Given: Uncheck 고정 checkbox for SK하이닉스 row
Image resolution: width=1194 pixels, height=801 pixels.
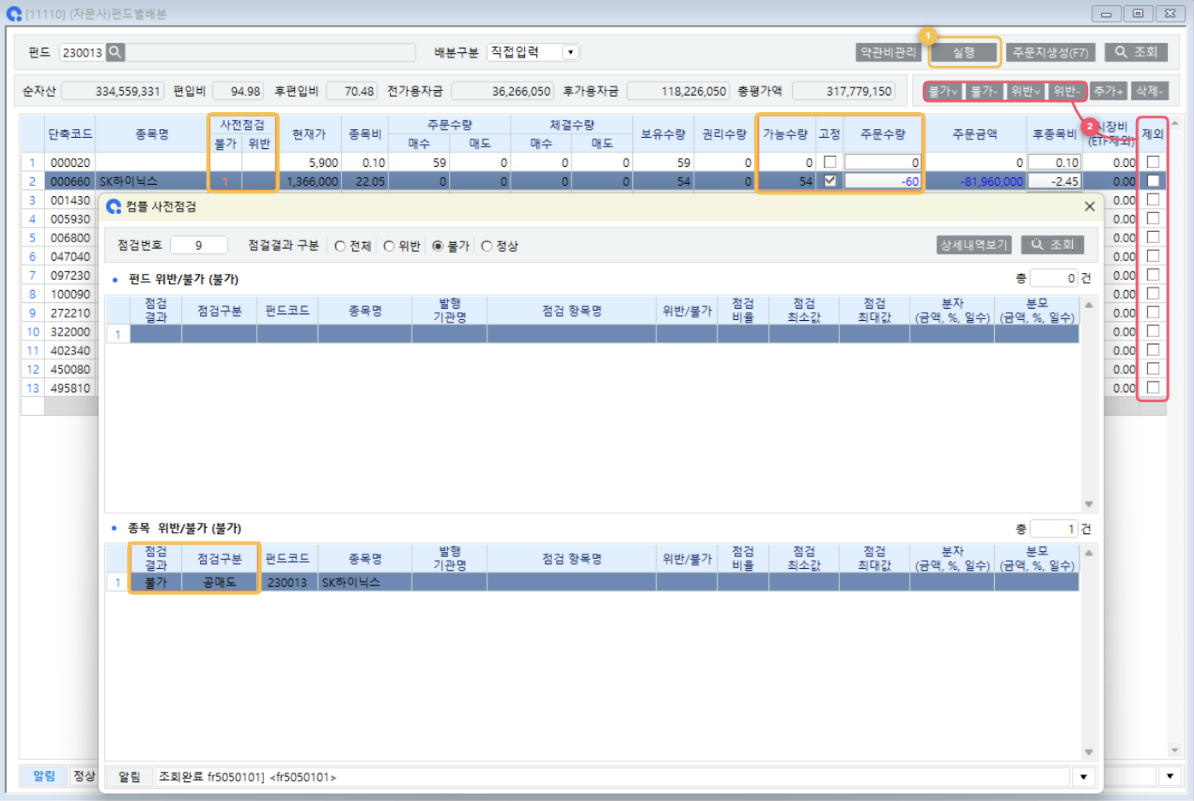Looking at the screenshot, I should point(830,181).
